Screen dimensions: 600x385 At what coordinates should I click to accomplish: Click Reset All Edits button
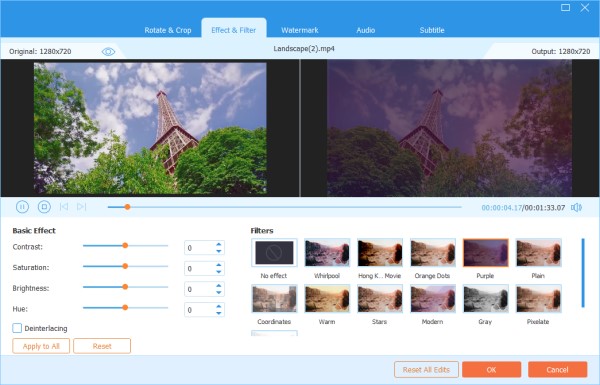[x=426, y=370]
